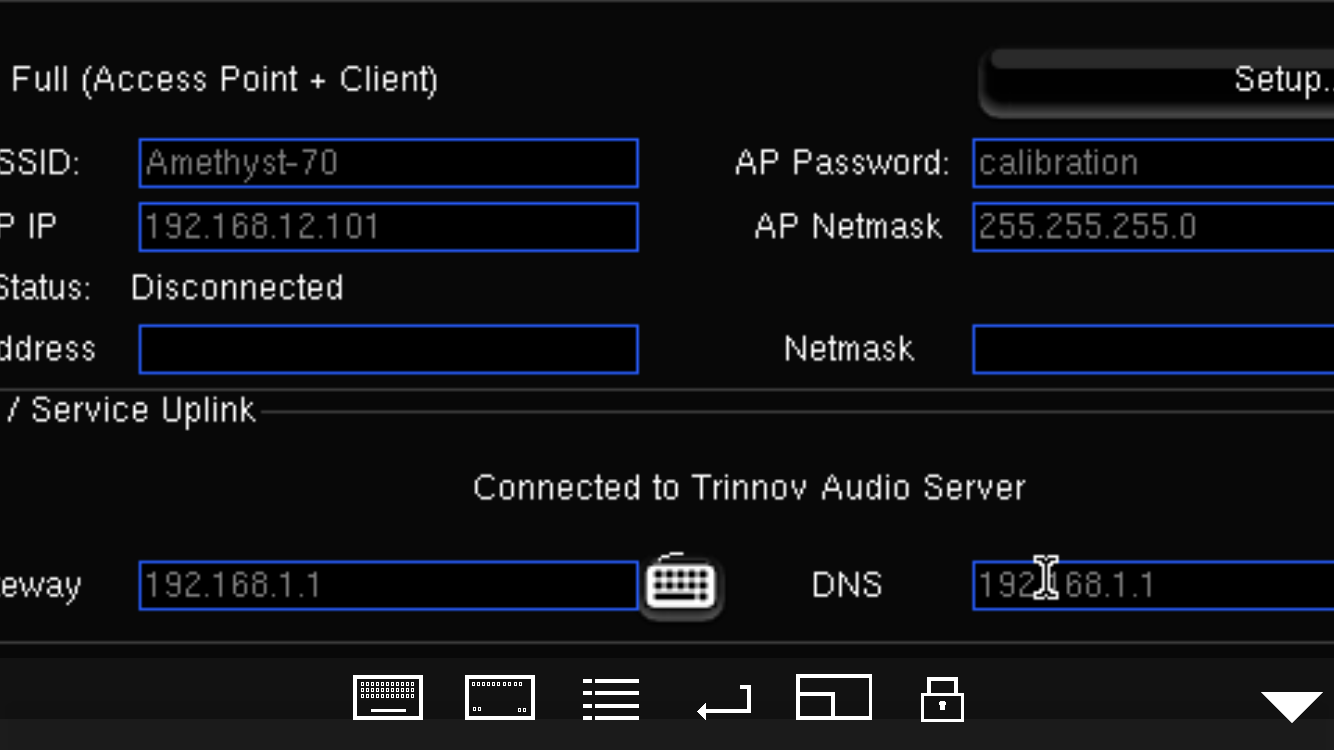Open the full keyboard from bottom toolbar
Image resolution: width=1334 pixels, height=750 pixels.
click(x=388, y=697)
